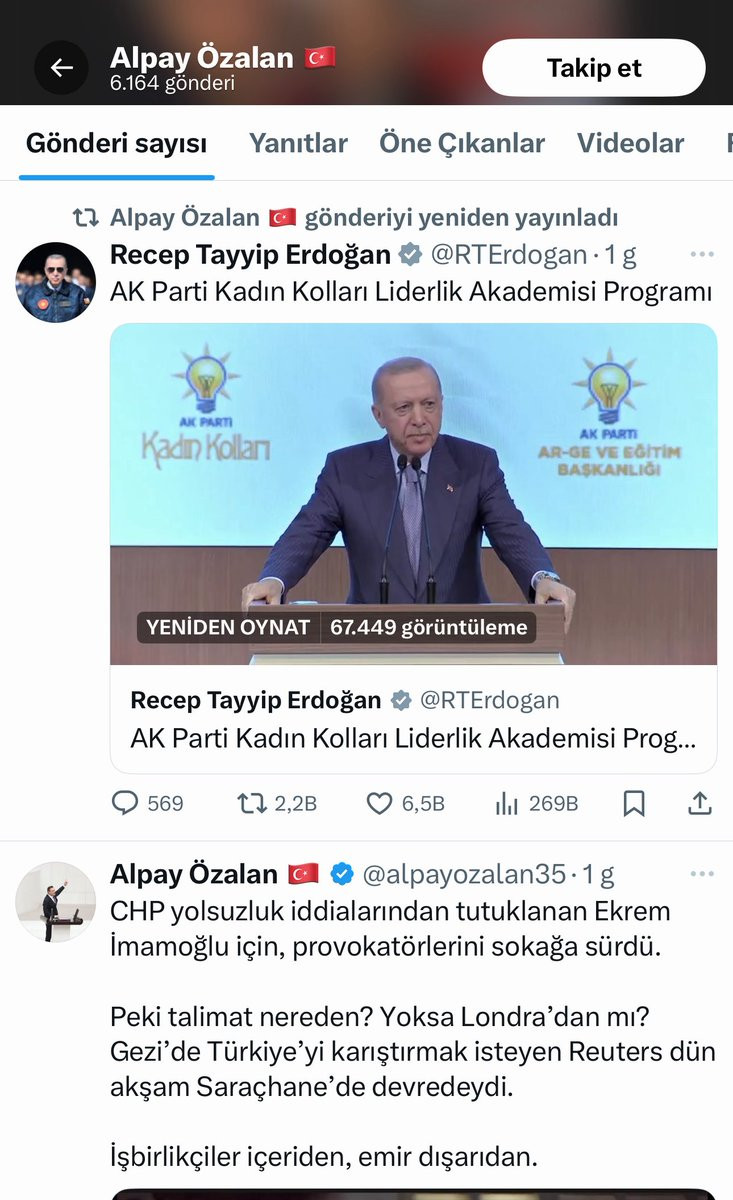
Task: Replay video with YENİDEN OYNAT
Action: tap(227, 627)
